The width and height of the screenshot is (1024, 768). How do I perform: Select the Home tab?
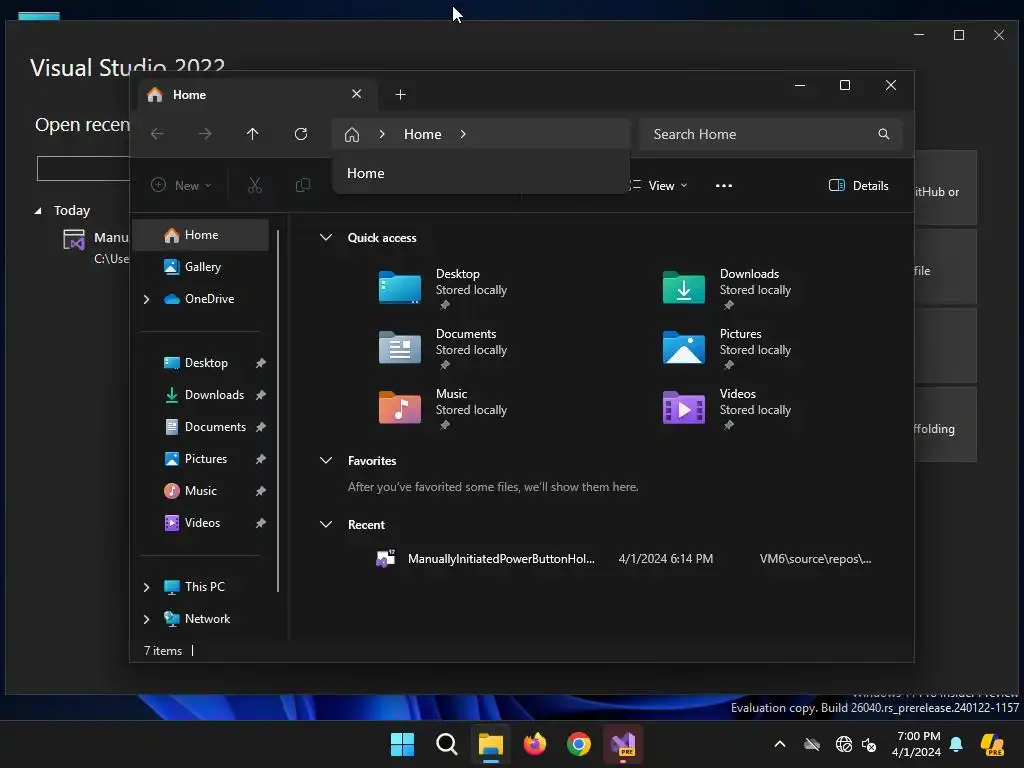(x=257, y=95)
